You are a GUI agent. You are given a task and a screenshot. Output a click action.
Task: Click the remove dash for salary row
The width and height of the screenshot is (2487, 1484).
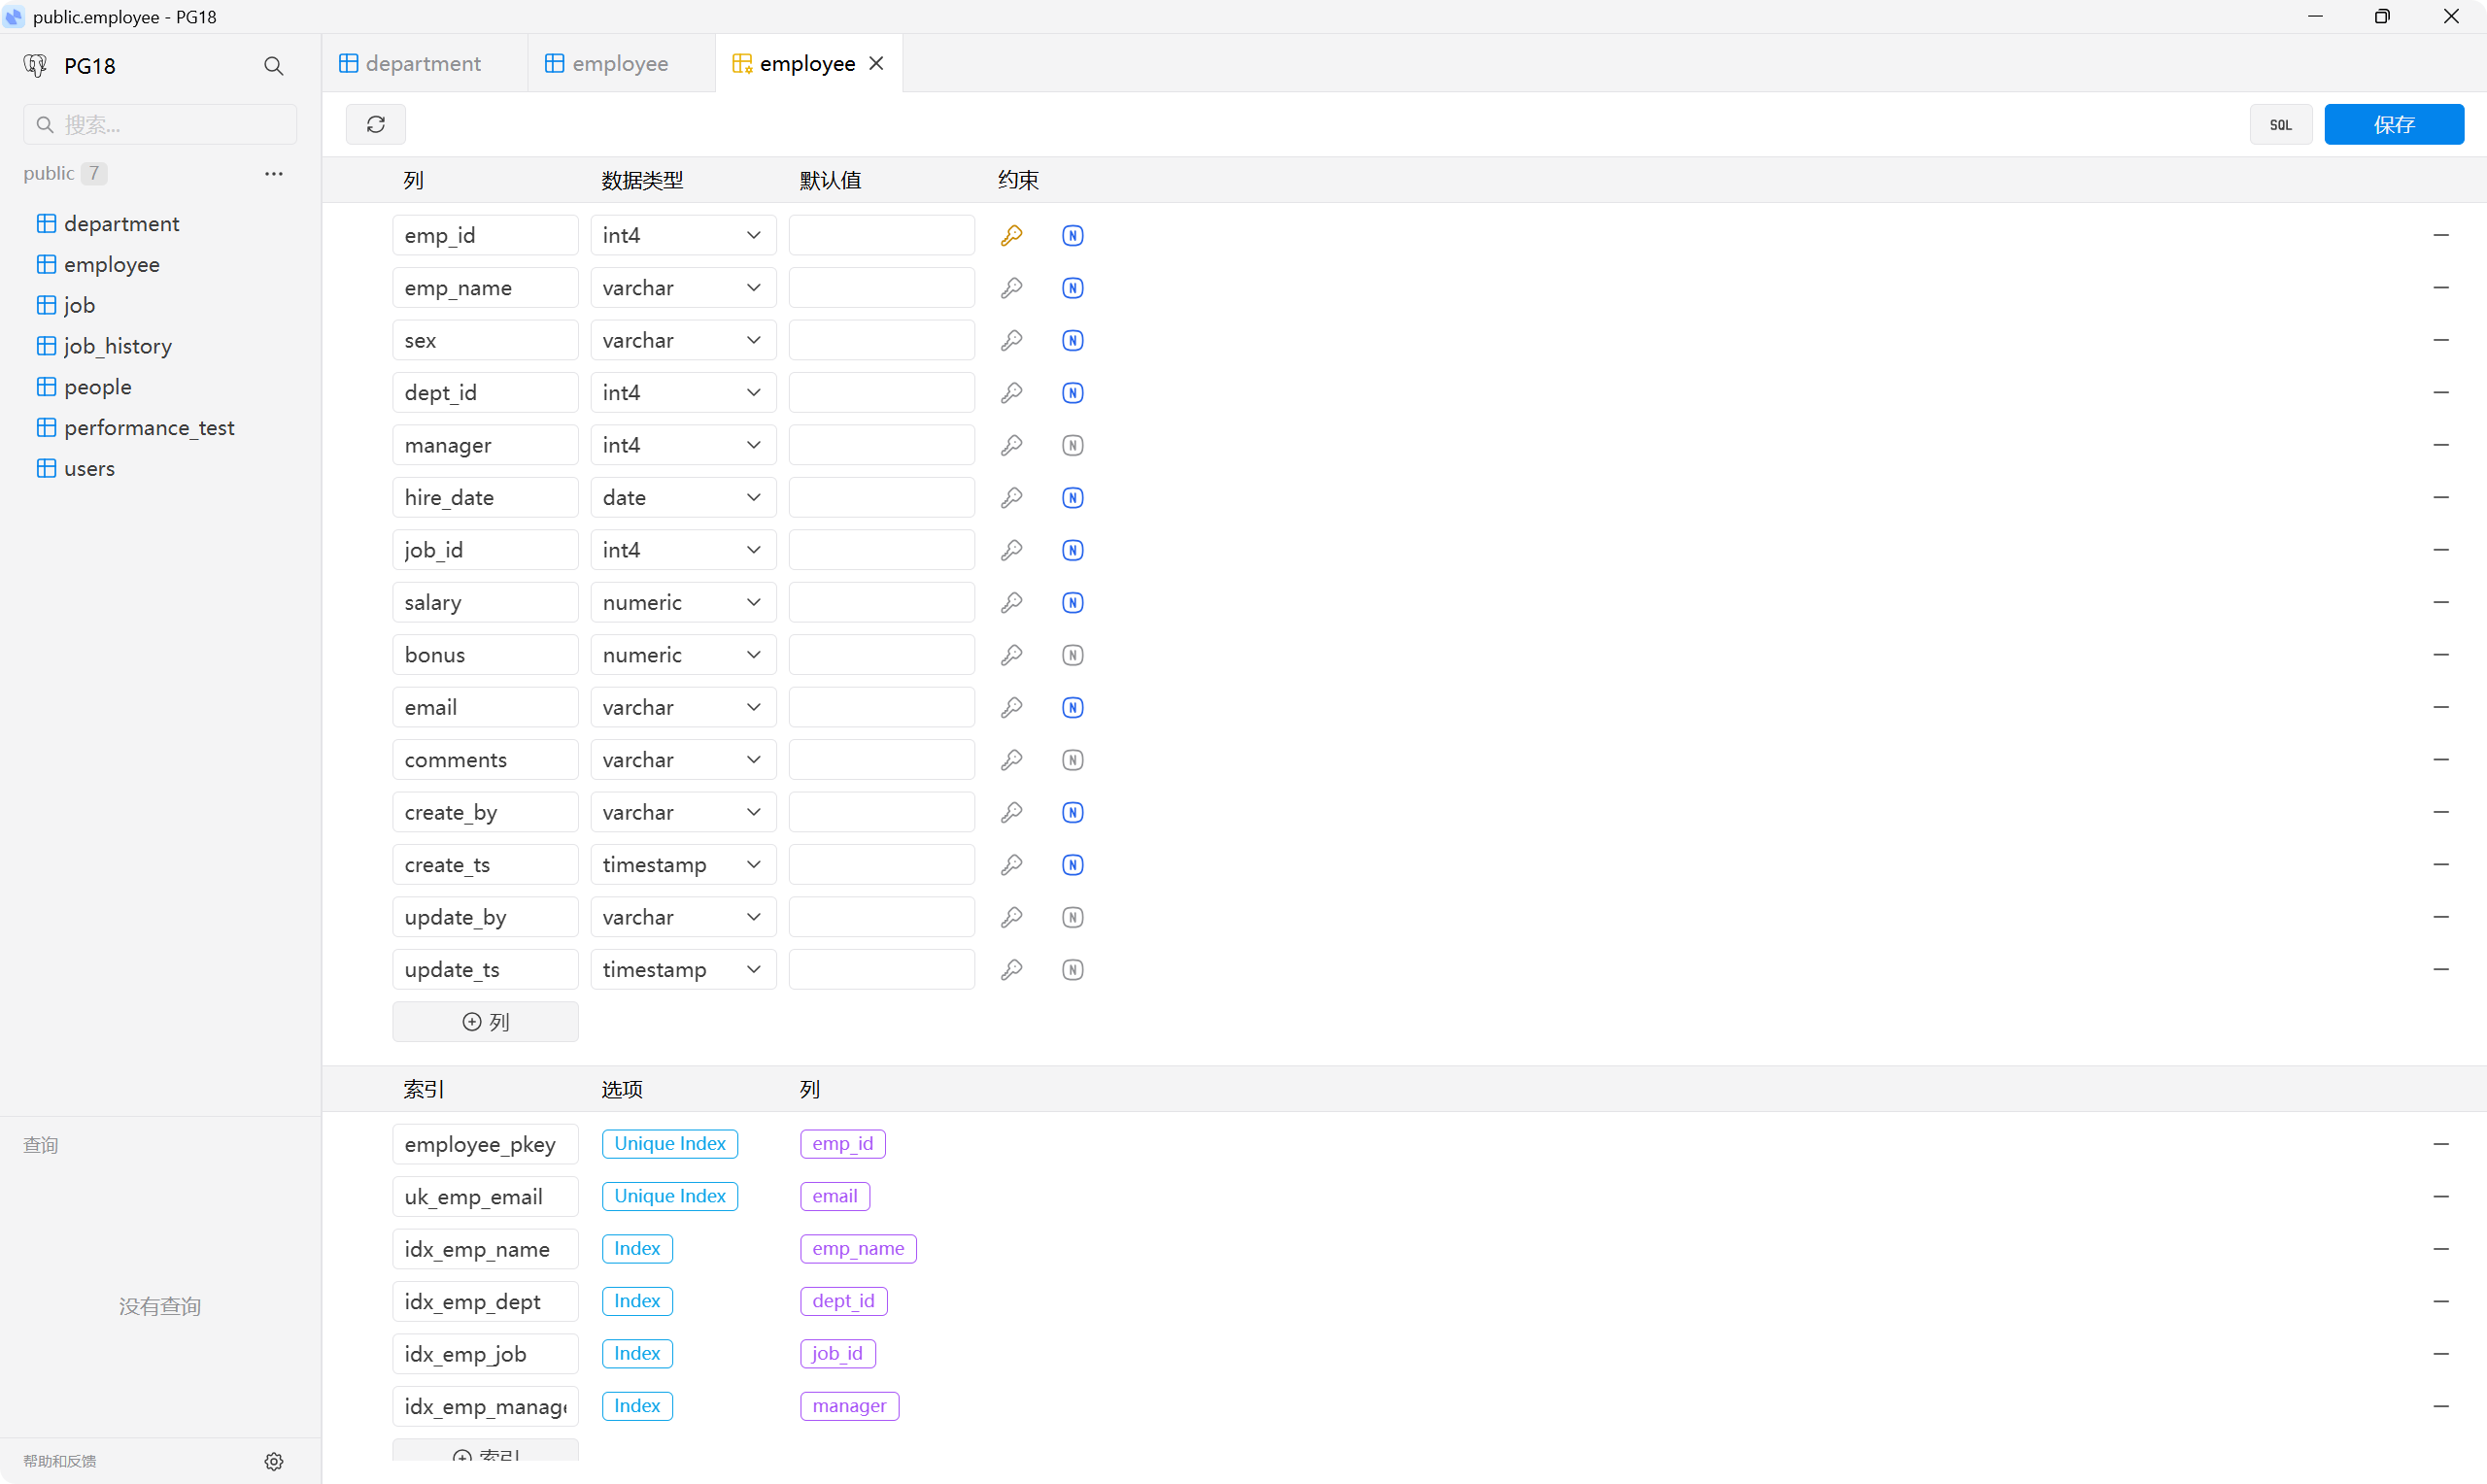click(x=2440, y=602)
